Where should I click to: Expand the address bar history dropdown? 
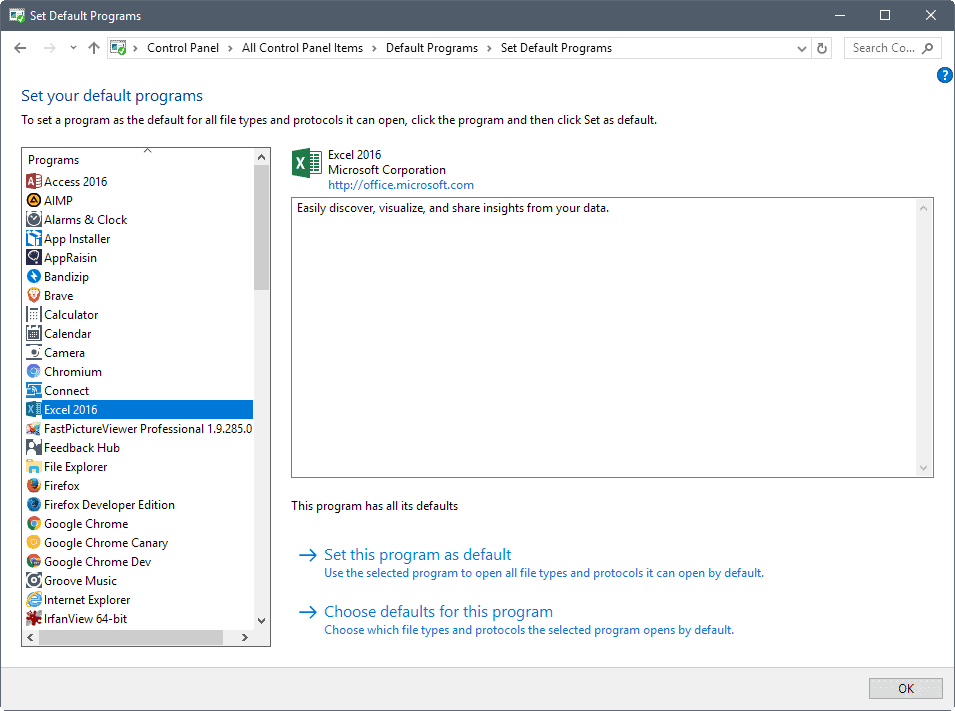click(802, 48)
